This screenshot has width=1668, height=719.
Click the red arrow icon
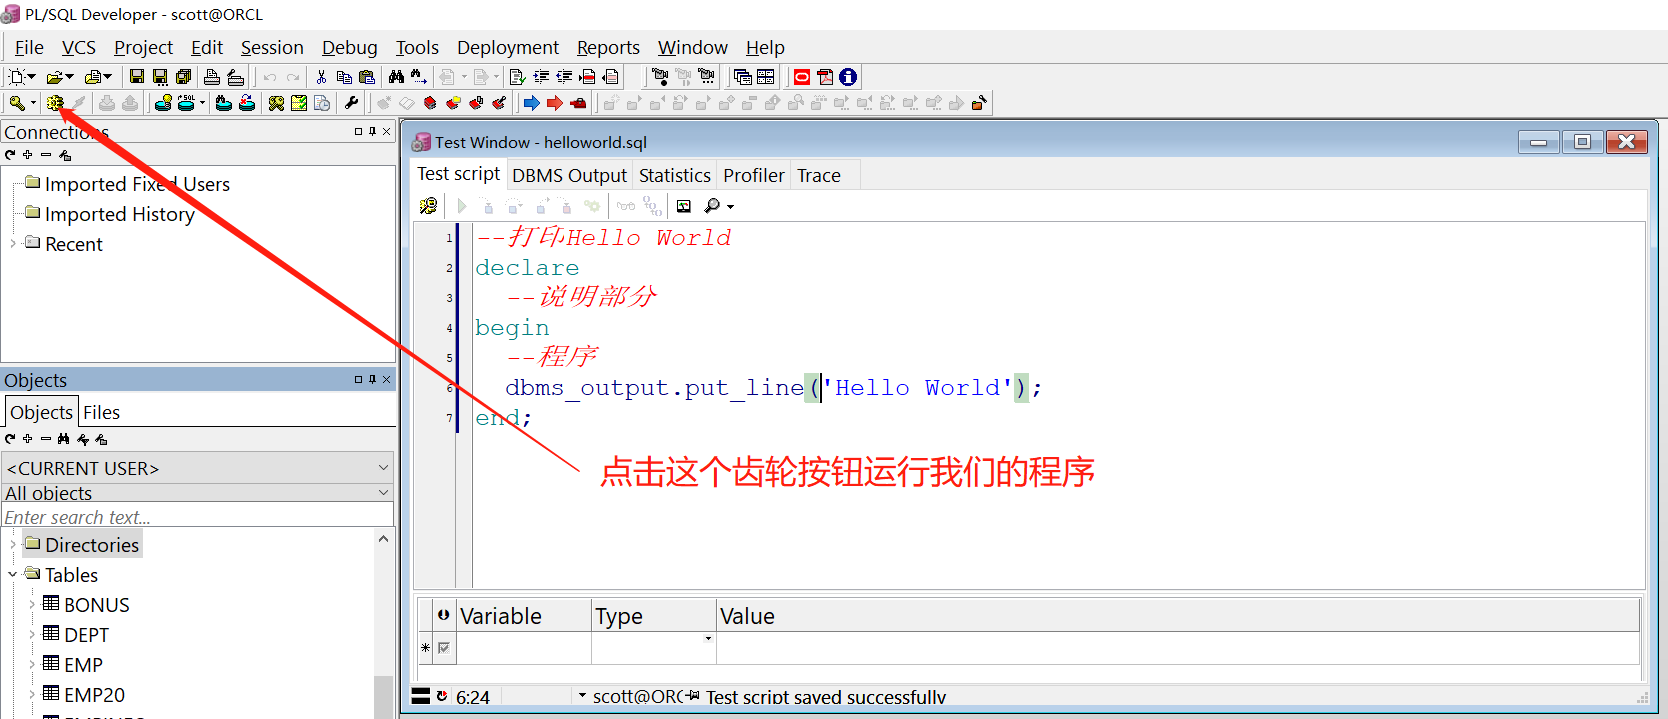point(555,103)
